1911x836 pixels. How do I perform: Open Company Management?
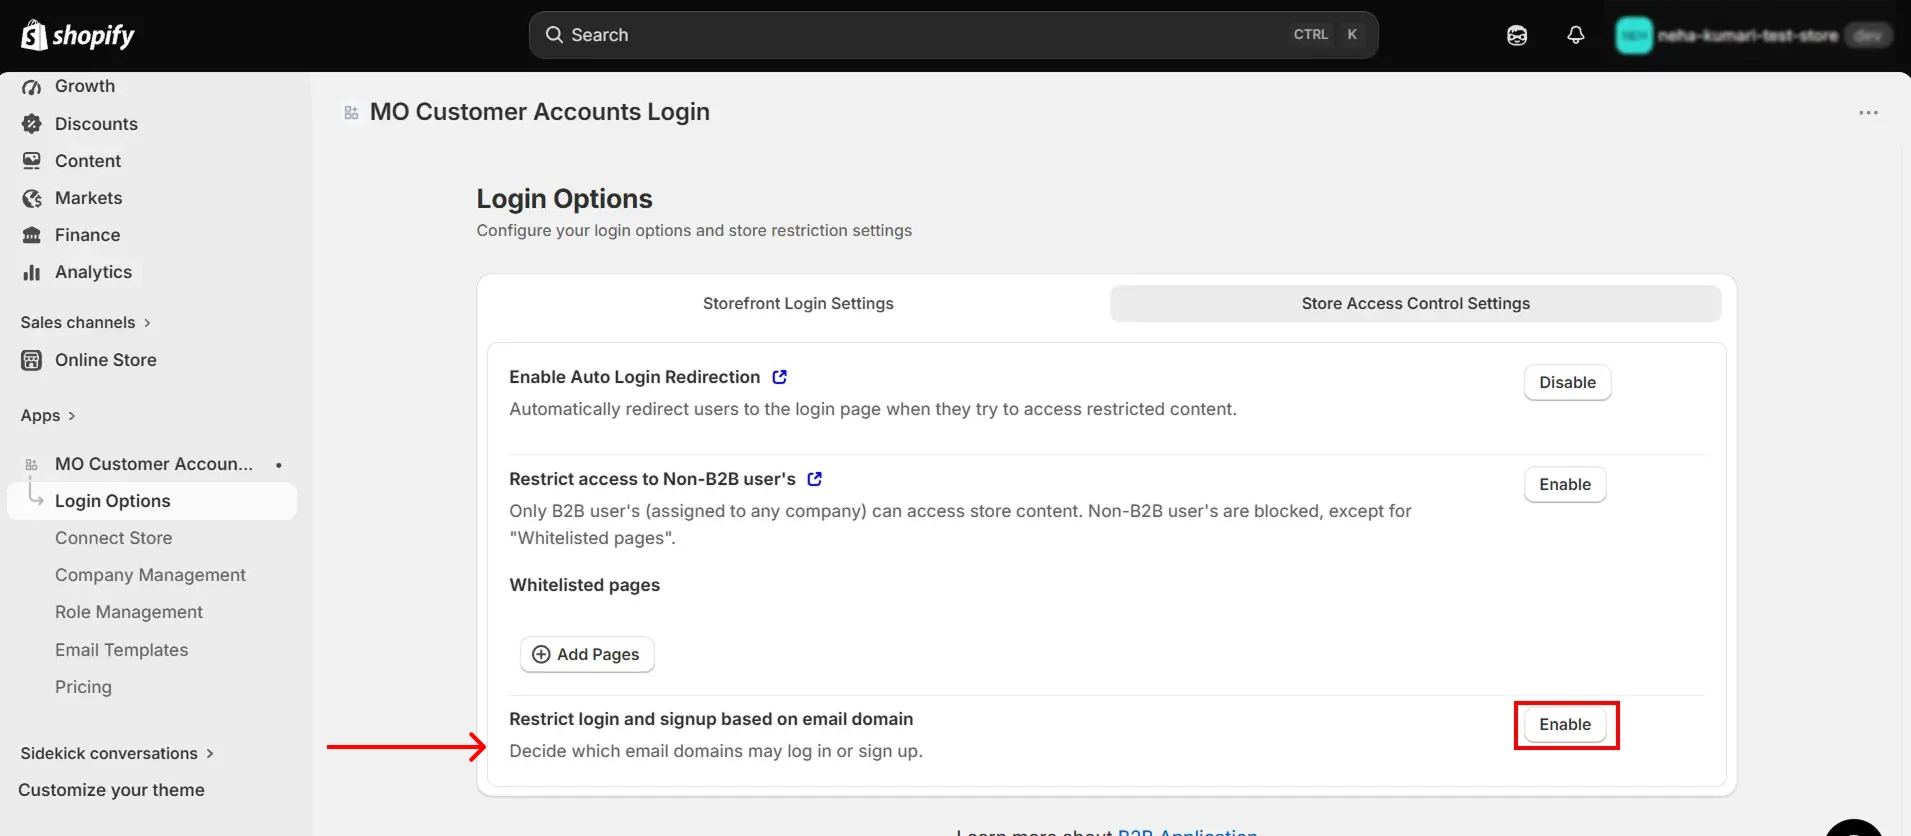150,575
